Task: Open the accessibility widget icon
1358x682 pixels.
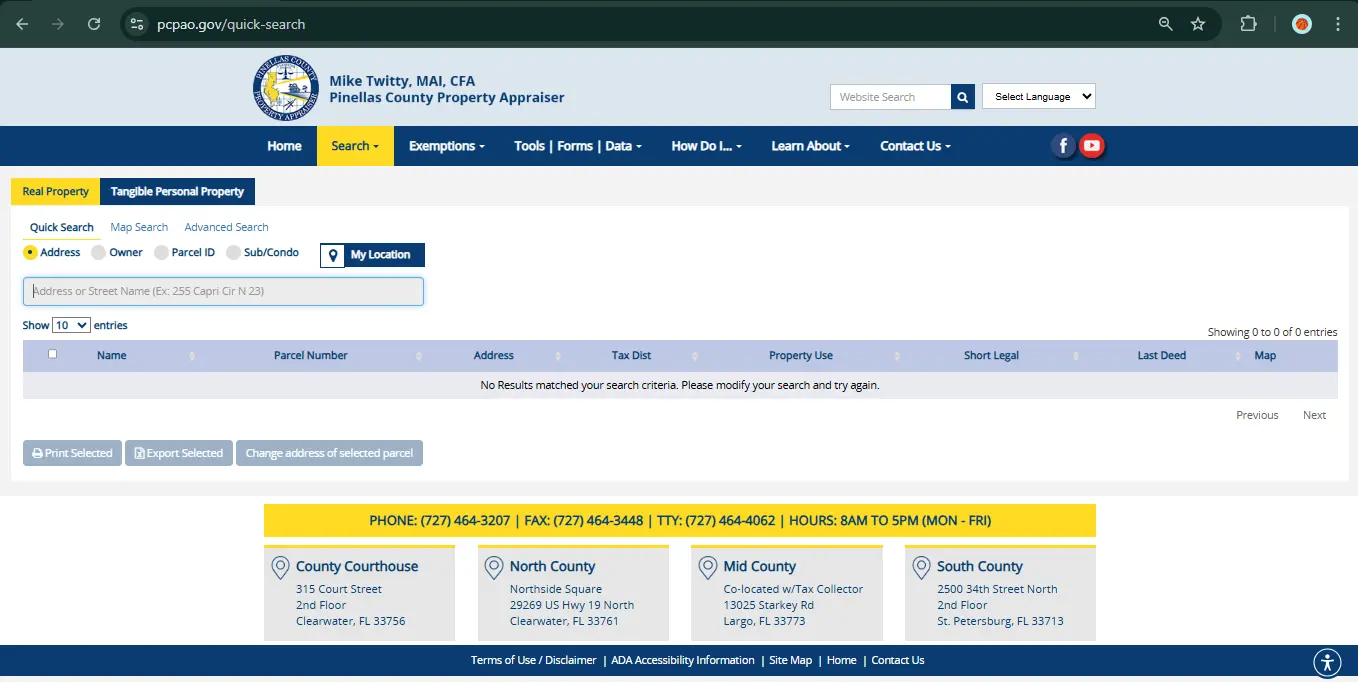Action: (1326, 662)
